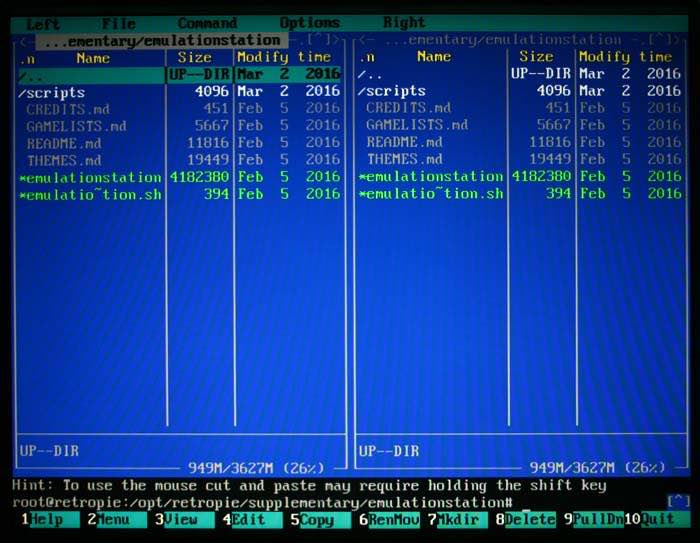This screenshot has width=700, height=543.
Task: Select GAMELISTS.md in left panel
Action: [179, 126]
